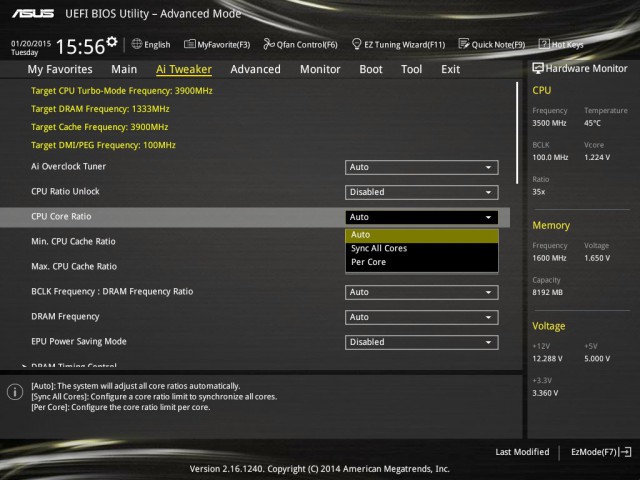Click the Hot Keys question mark icon

[x=544, y=44]
